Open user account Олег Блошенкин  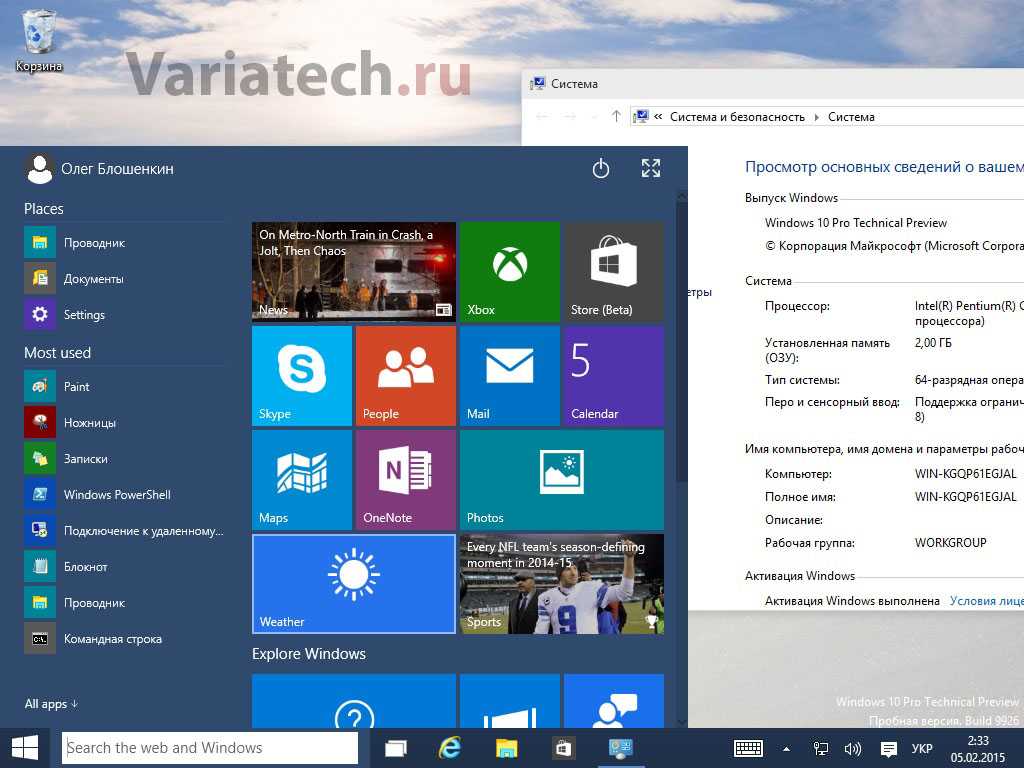tap(99, 168)
